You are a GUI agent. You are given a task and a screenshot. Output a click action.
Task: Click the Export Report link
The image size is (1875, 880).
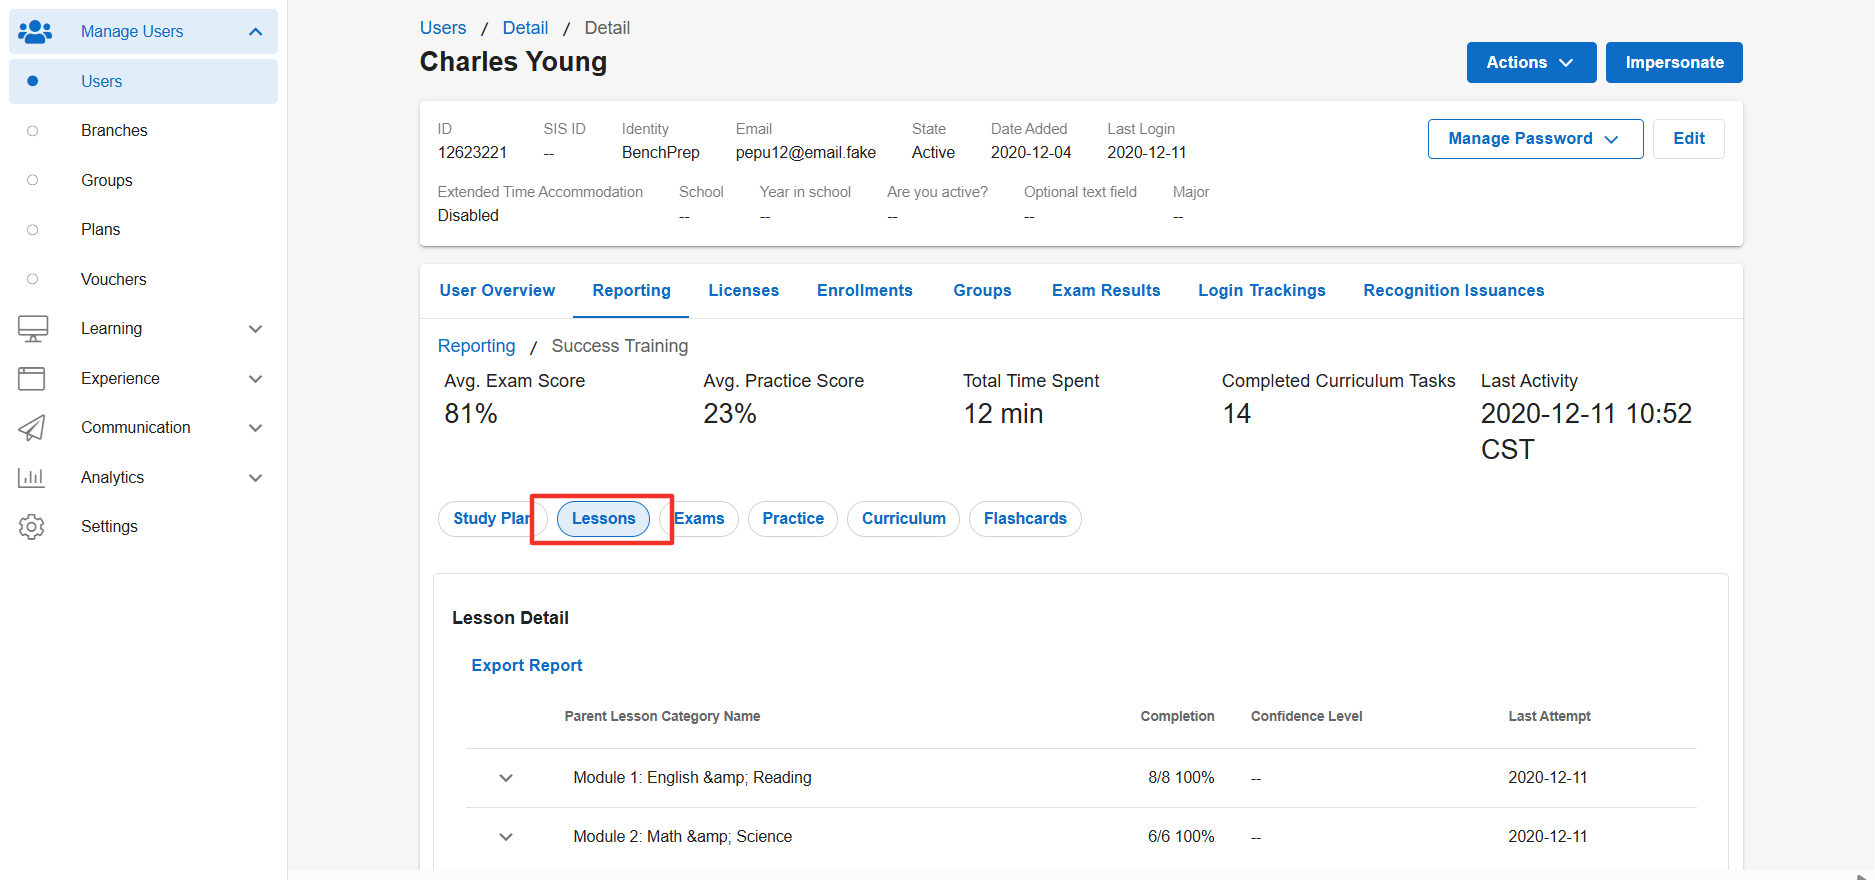coord(527,666)
